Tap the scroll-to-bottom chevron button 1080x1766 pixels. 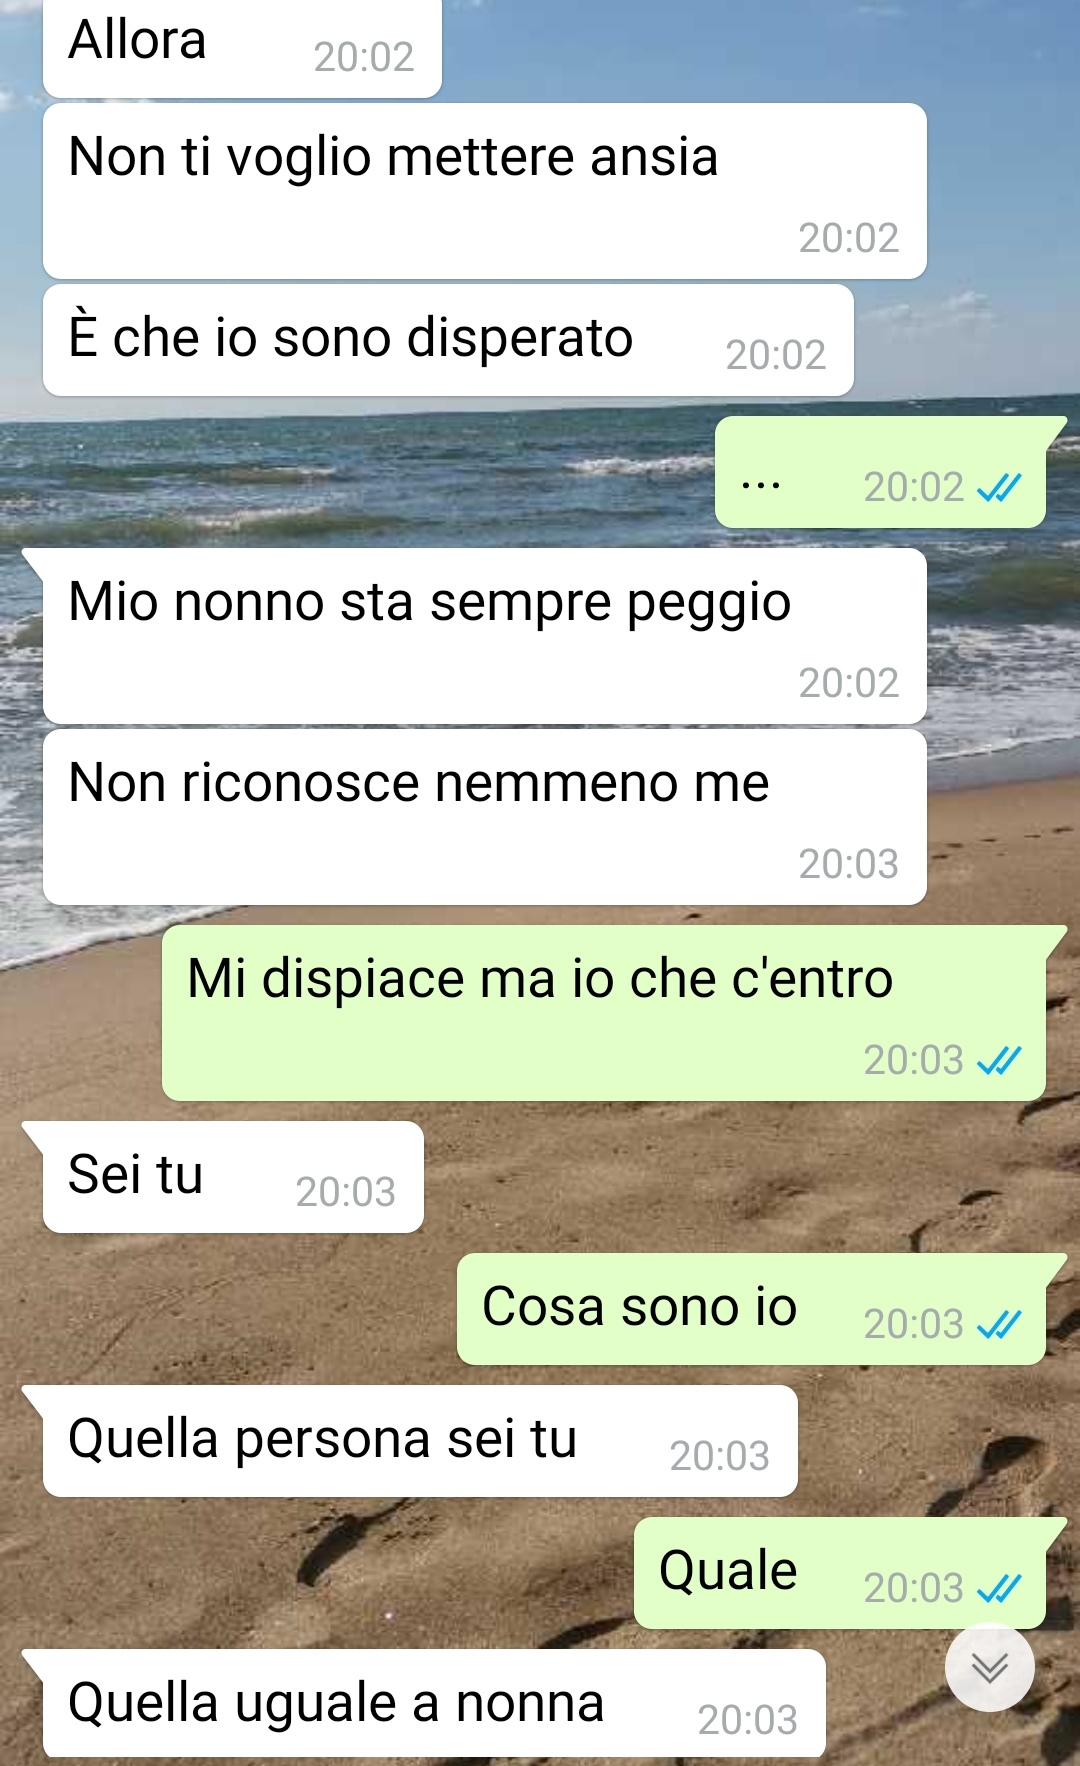pos(989,1667)
